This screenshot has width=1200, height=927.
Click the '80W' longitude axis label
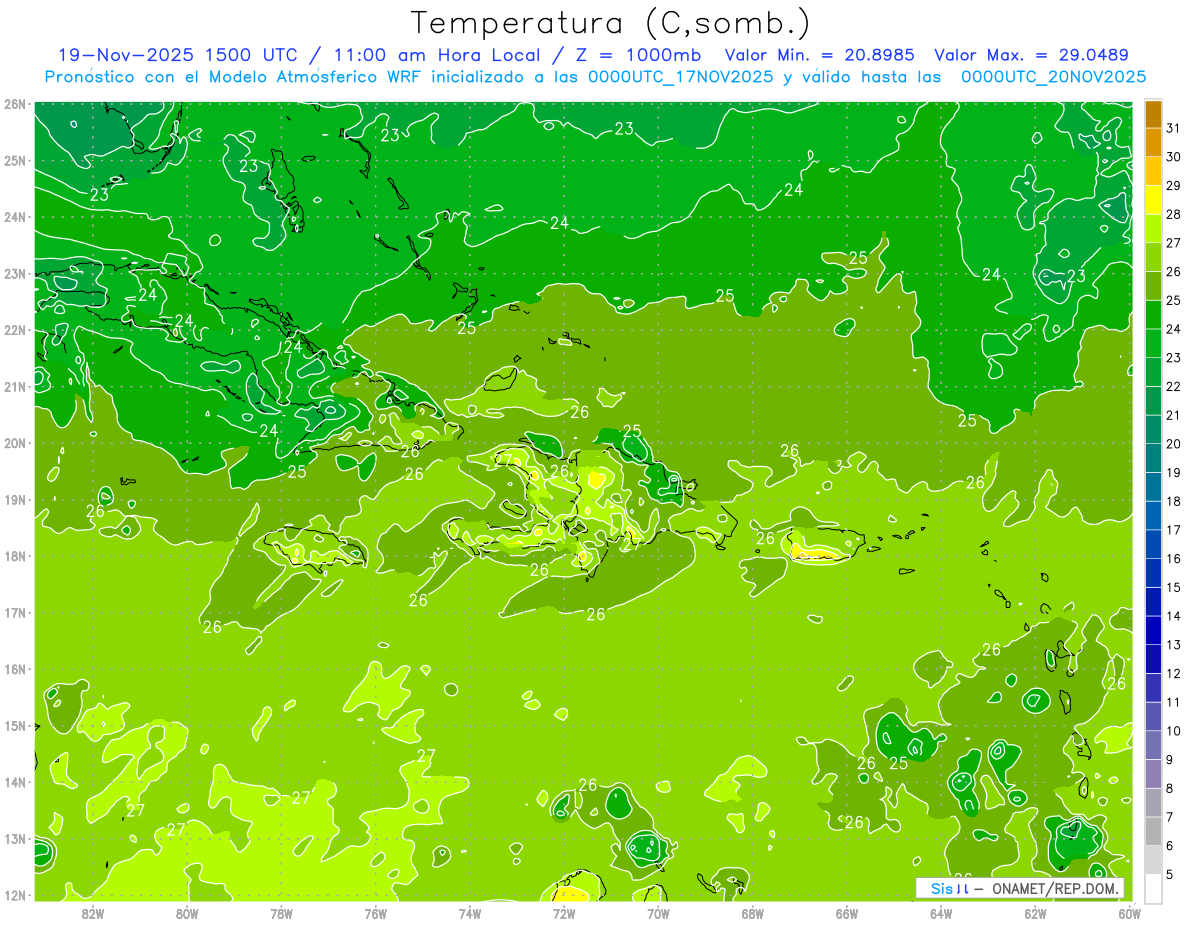[187, 913]
